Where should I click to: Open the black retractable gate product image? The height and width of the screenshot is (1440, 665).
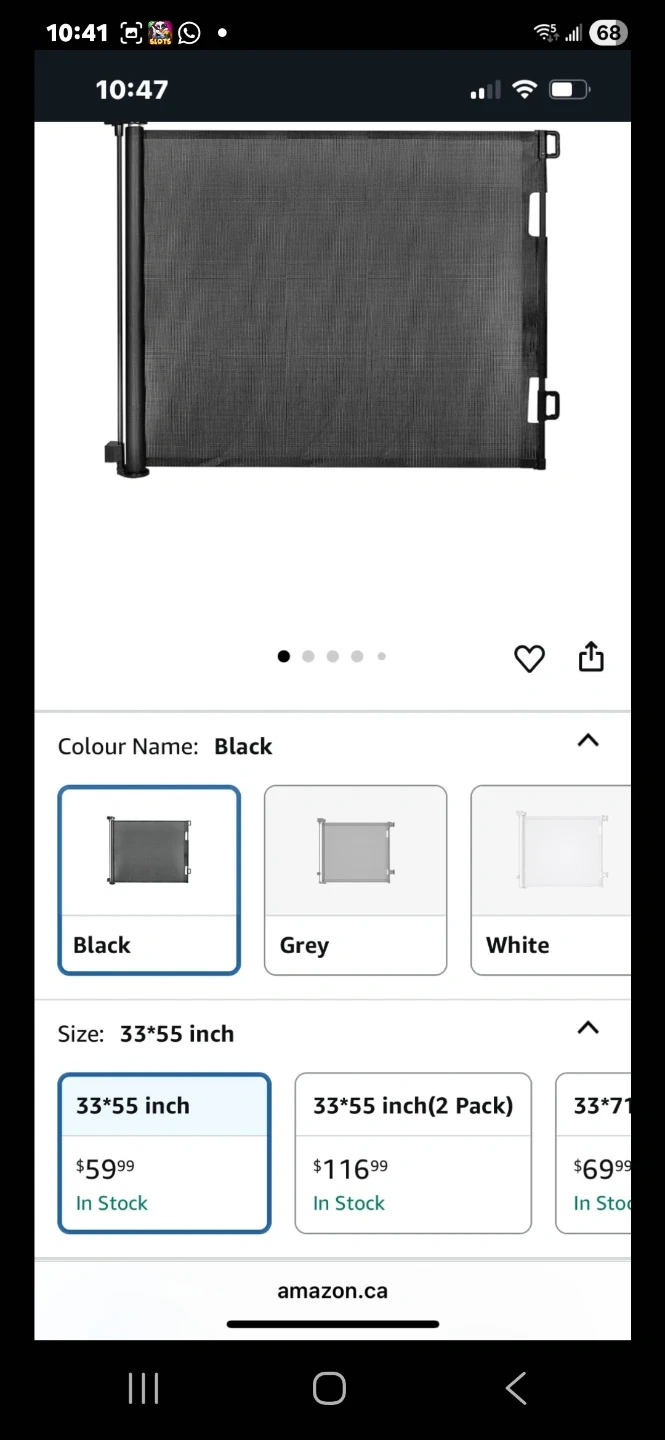331,300
